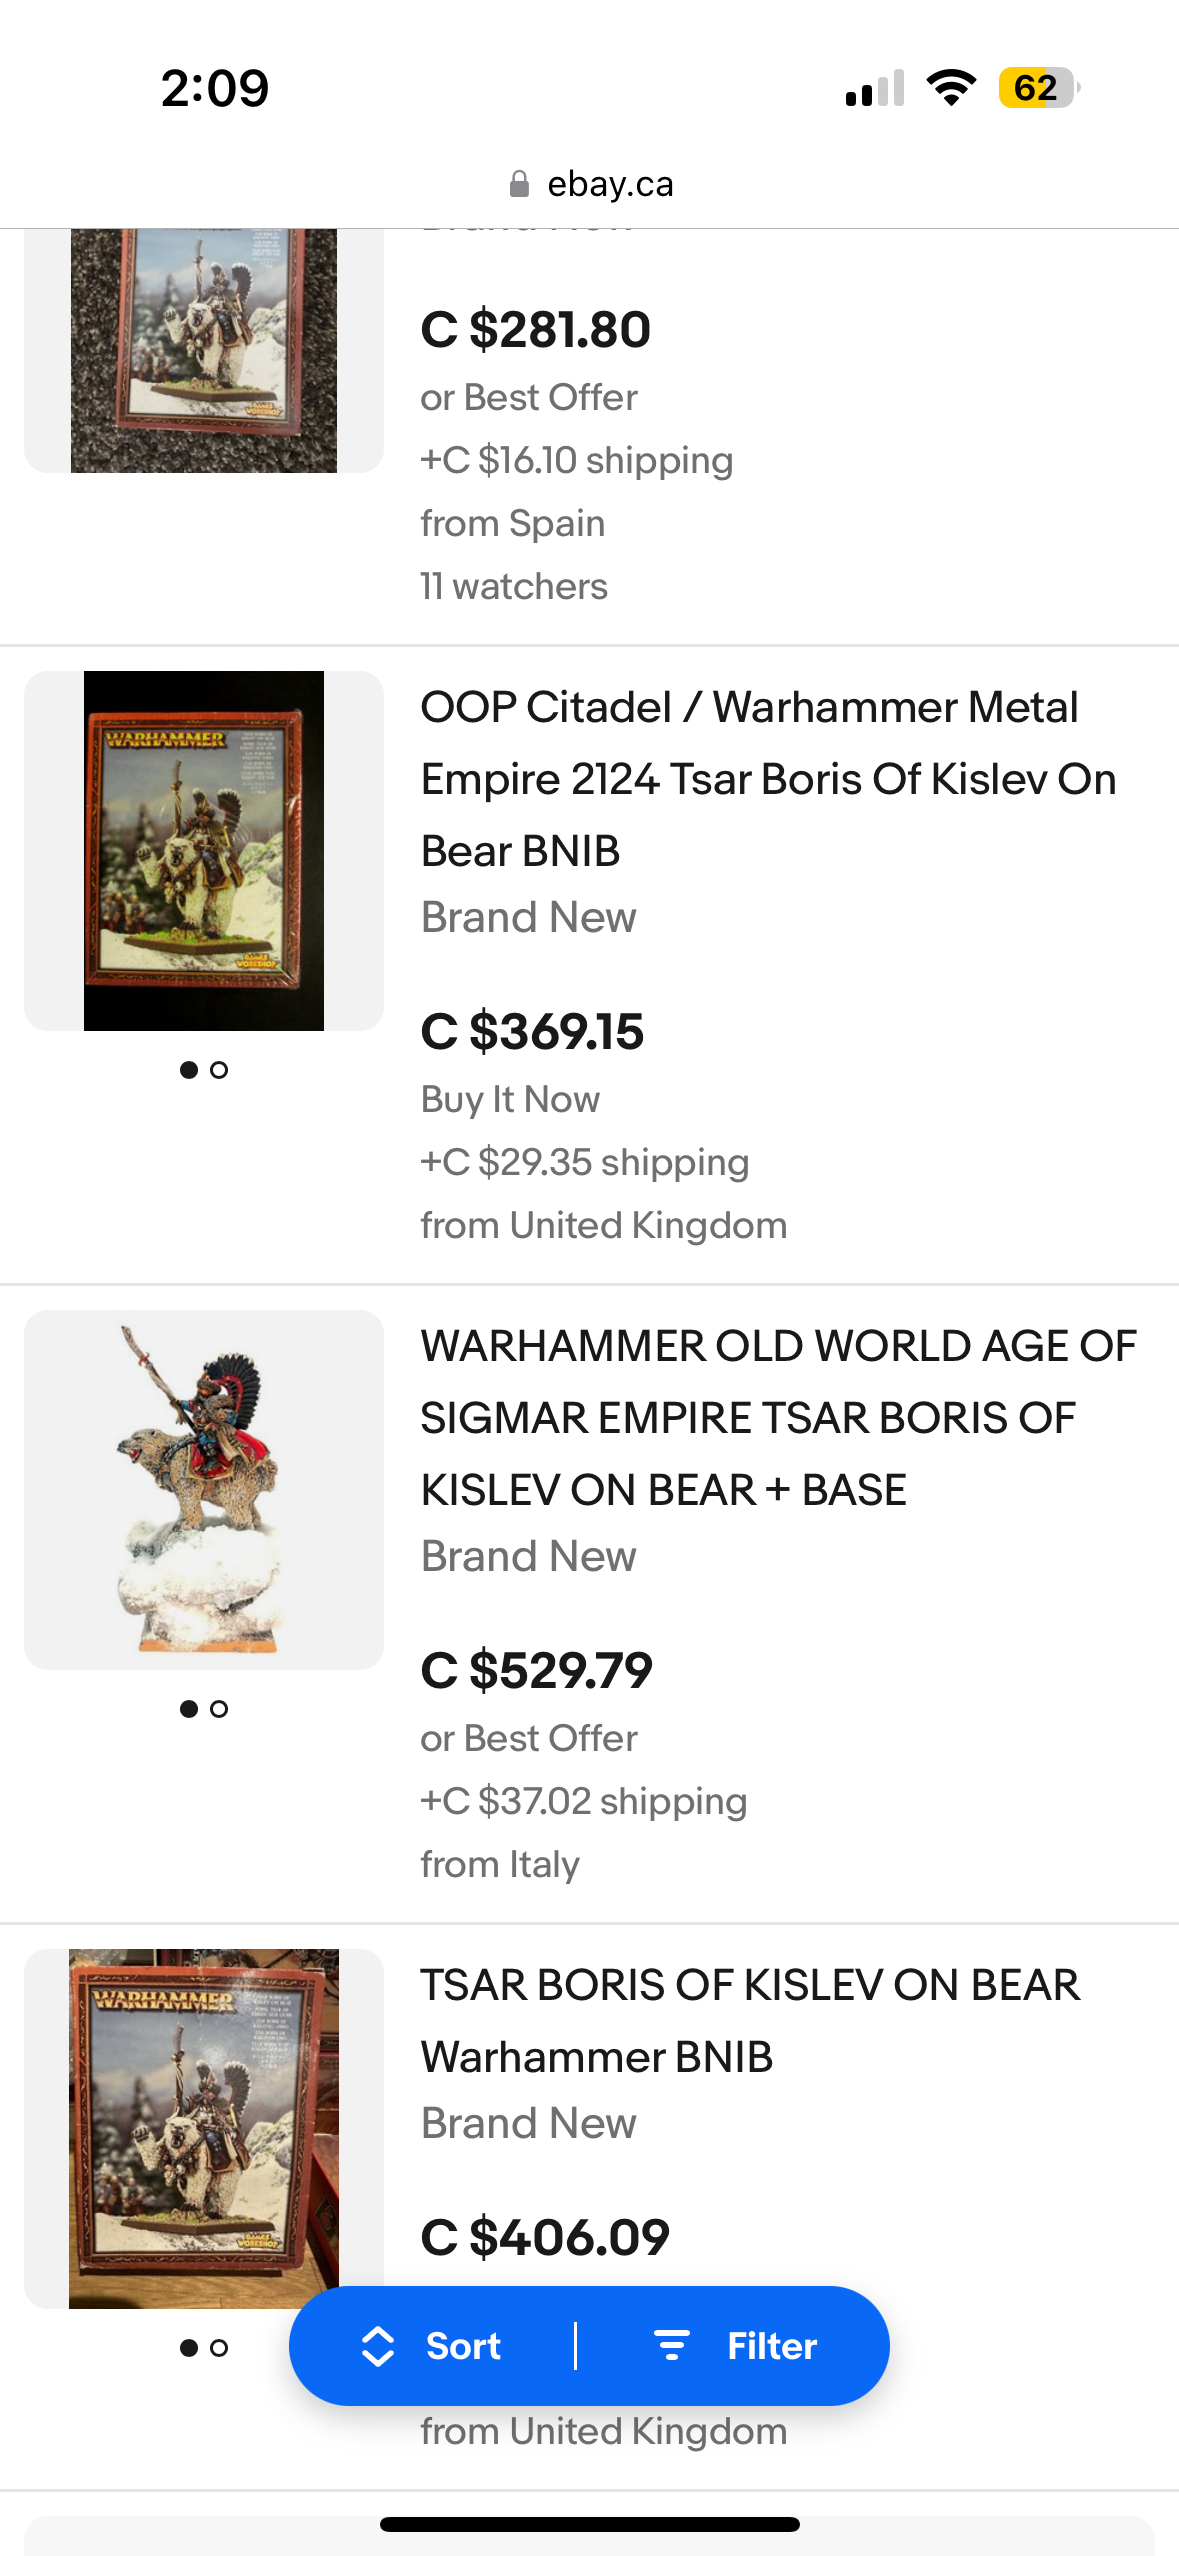Viewport: 1179px width, 2556px height.
Task: Tap the Sort arrows icon
Action: point(377,2346)
